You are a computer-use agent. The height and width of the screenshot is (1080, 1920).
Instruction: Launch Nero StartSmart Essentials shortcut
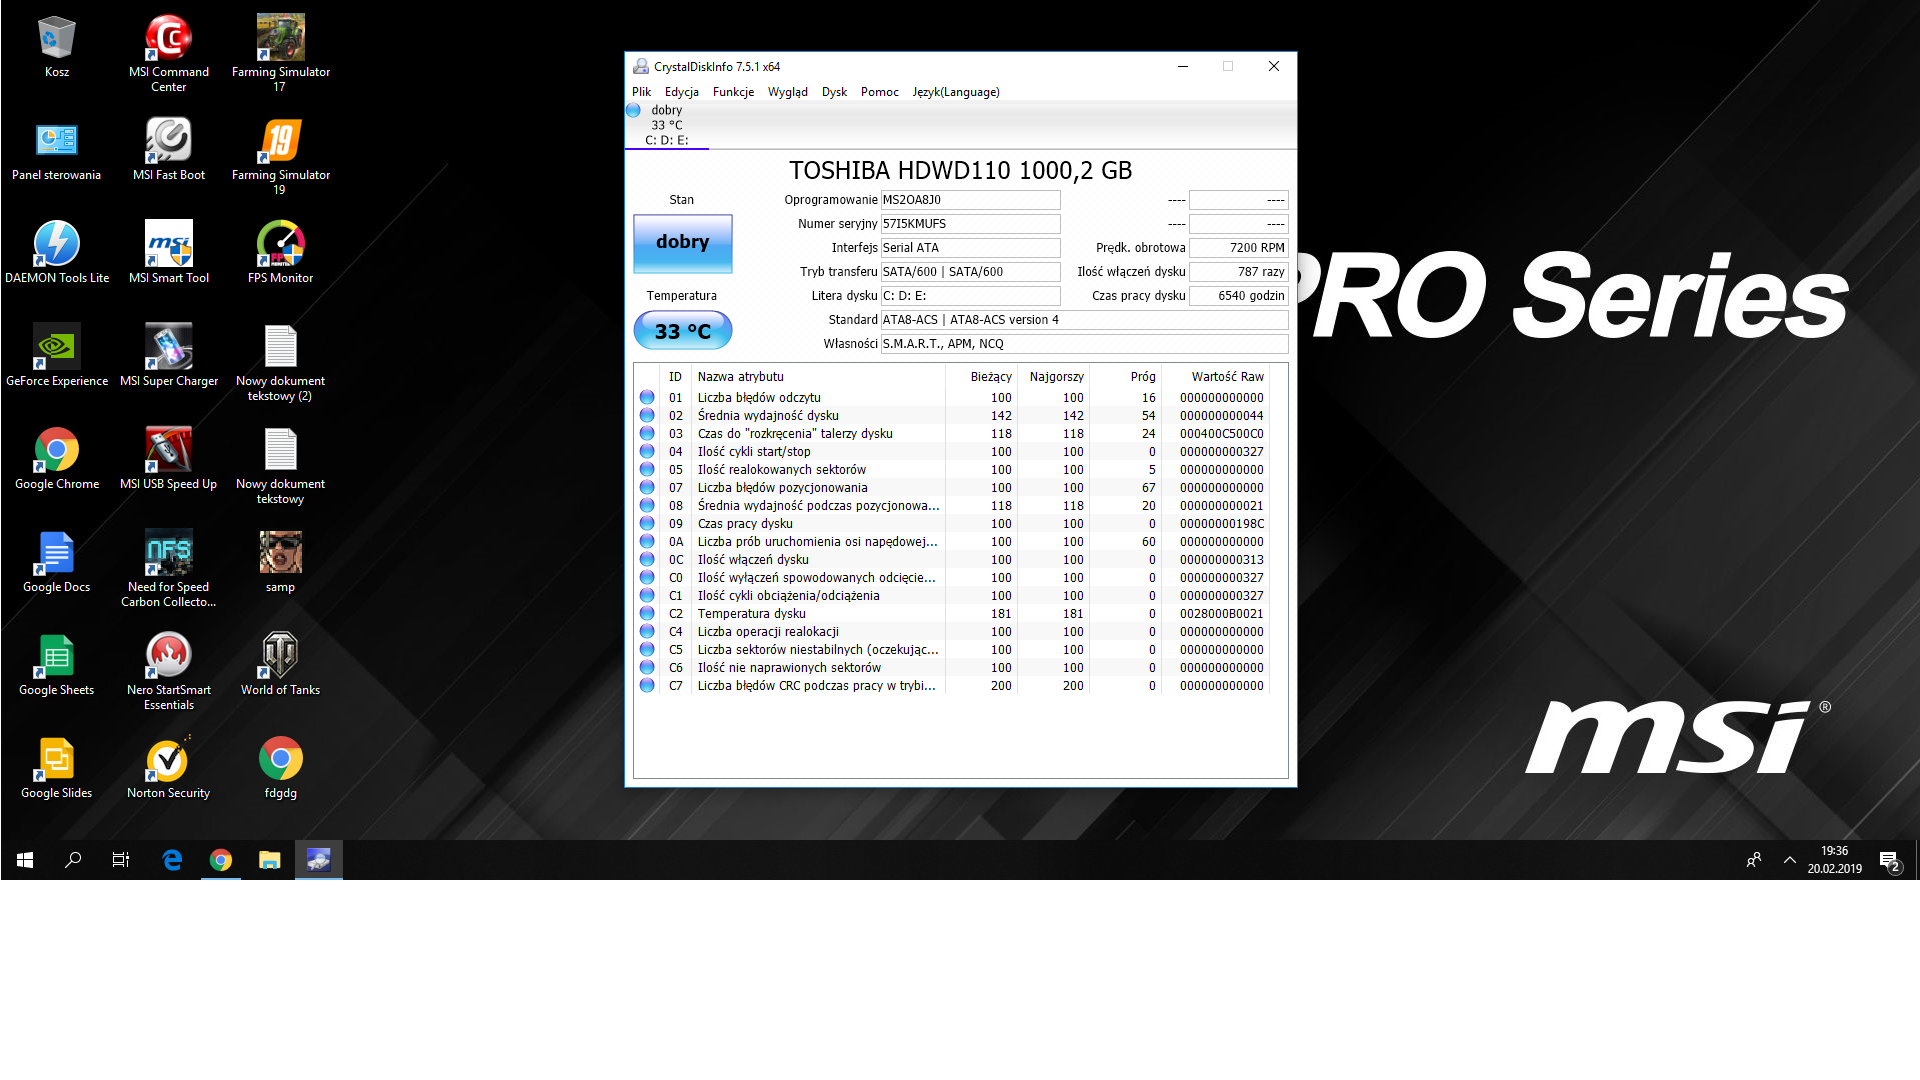click(169, 672)
